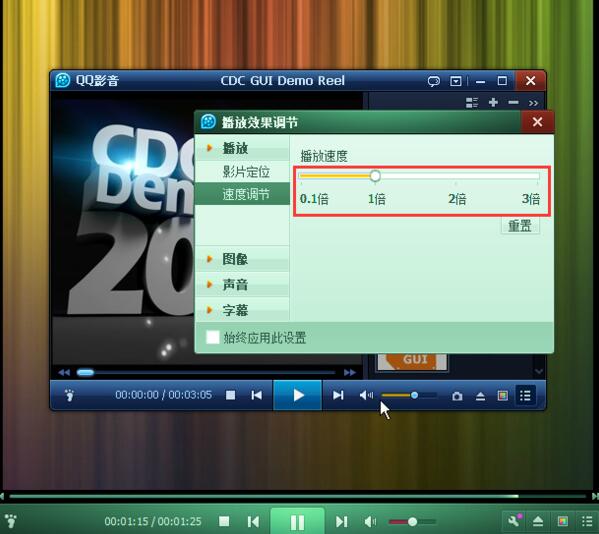Expand the 图像 section
Screen dimensions: 599x534
point(242,259)
